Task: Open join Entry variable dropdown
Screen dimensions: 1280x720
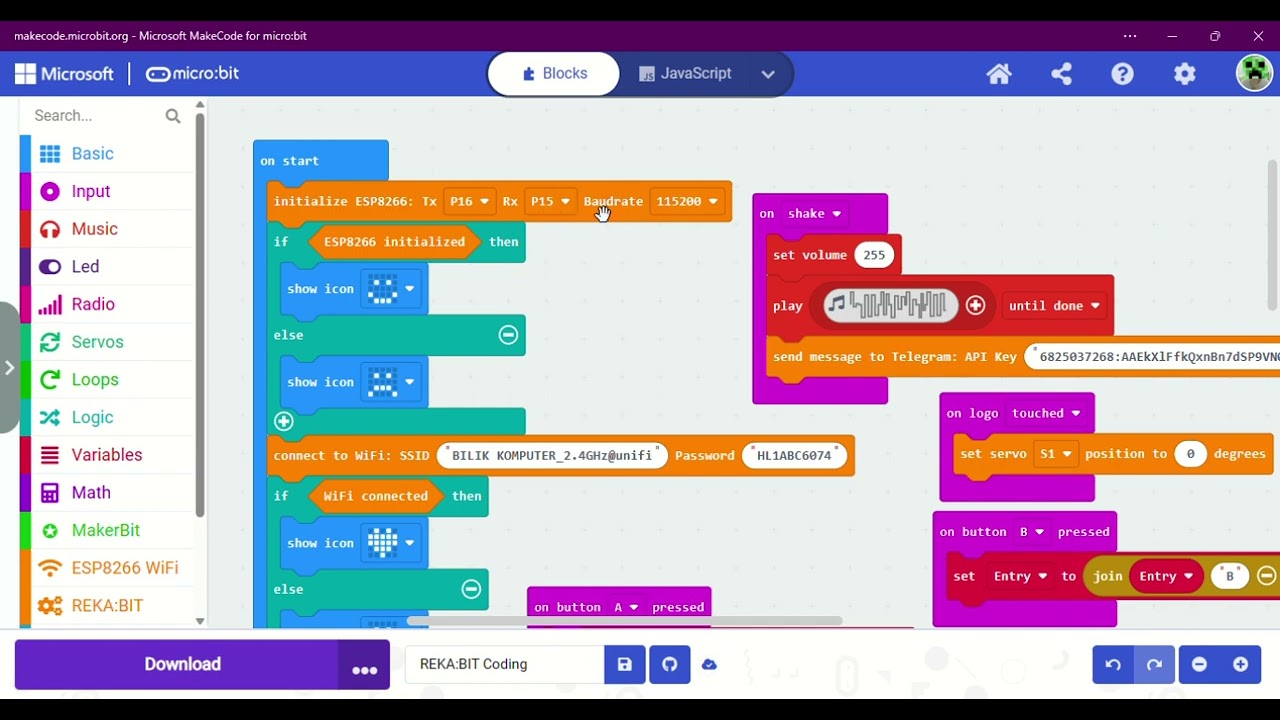Action: pos(1167,576)
